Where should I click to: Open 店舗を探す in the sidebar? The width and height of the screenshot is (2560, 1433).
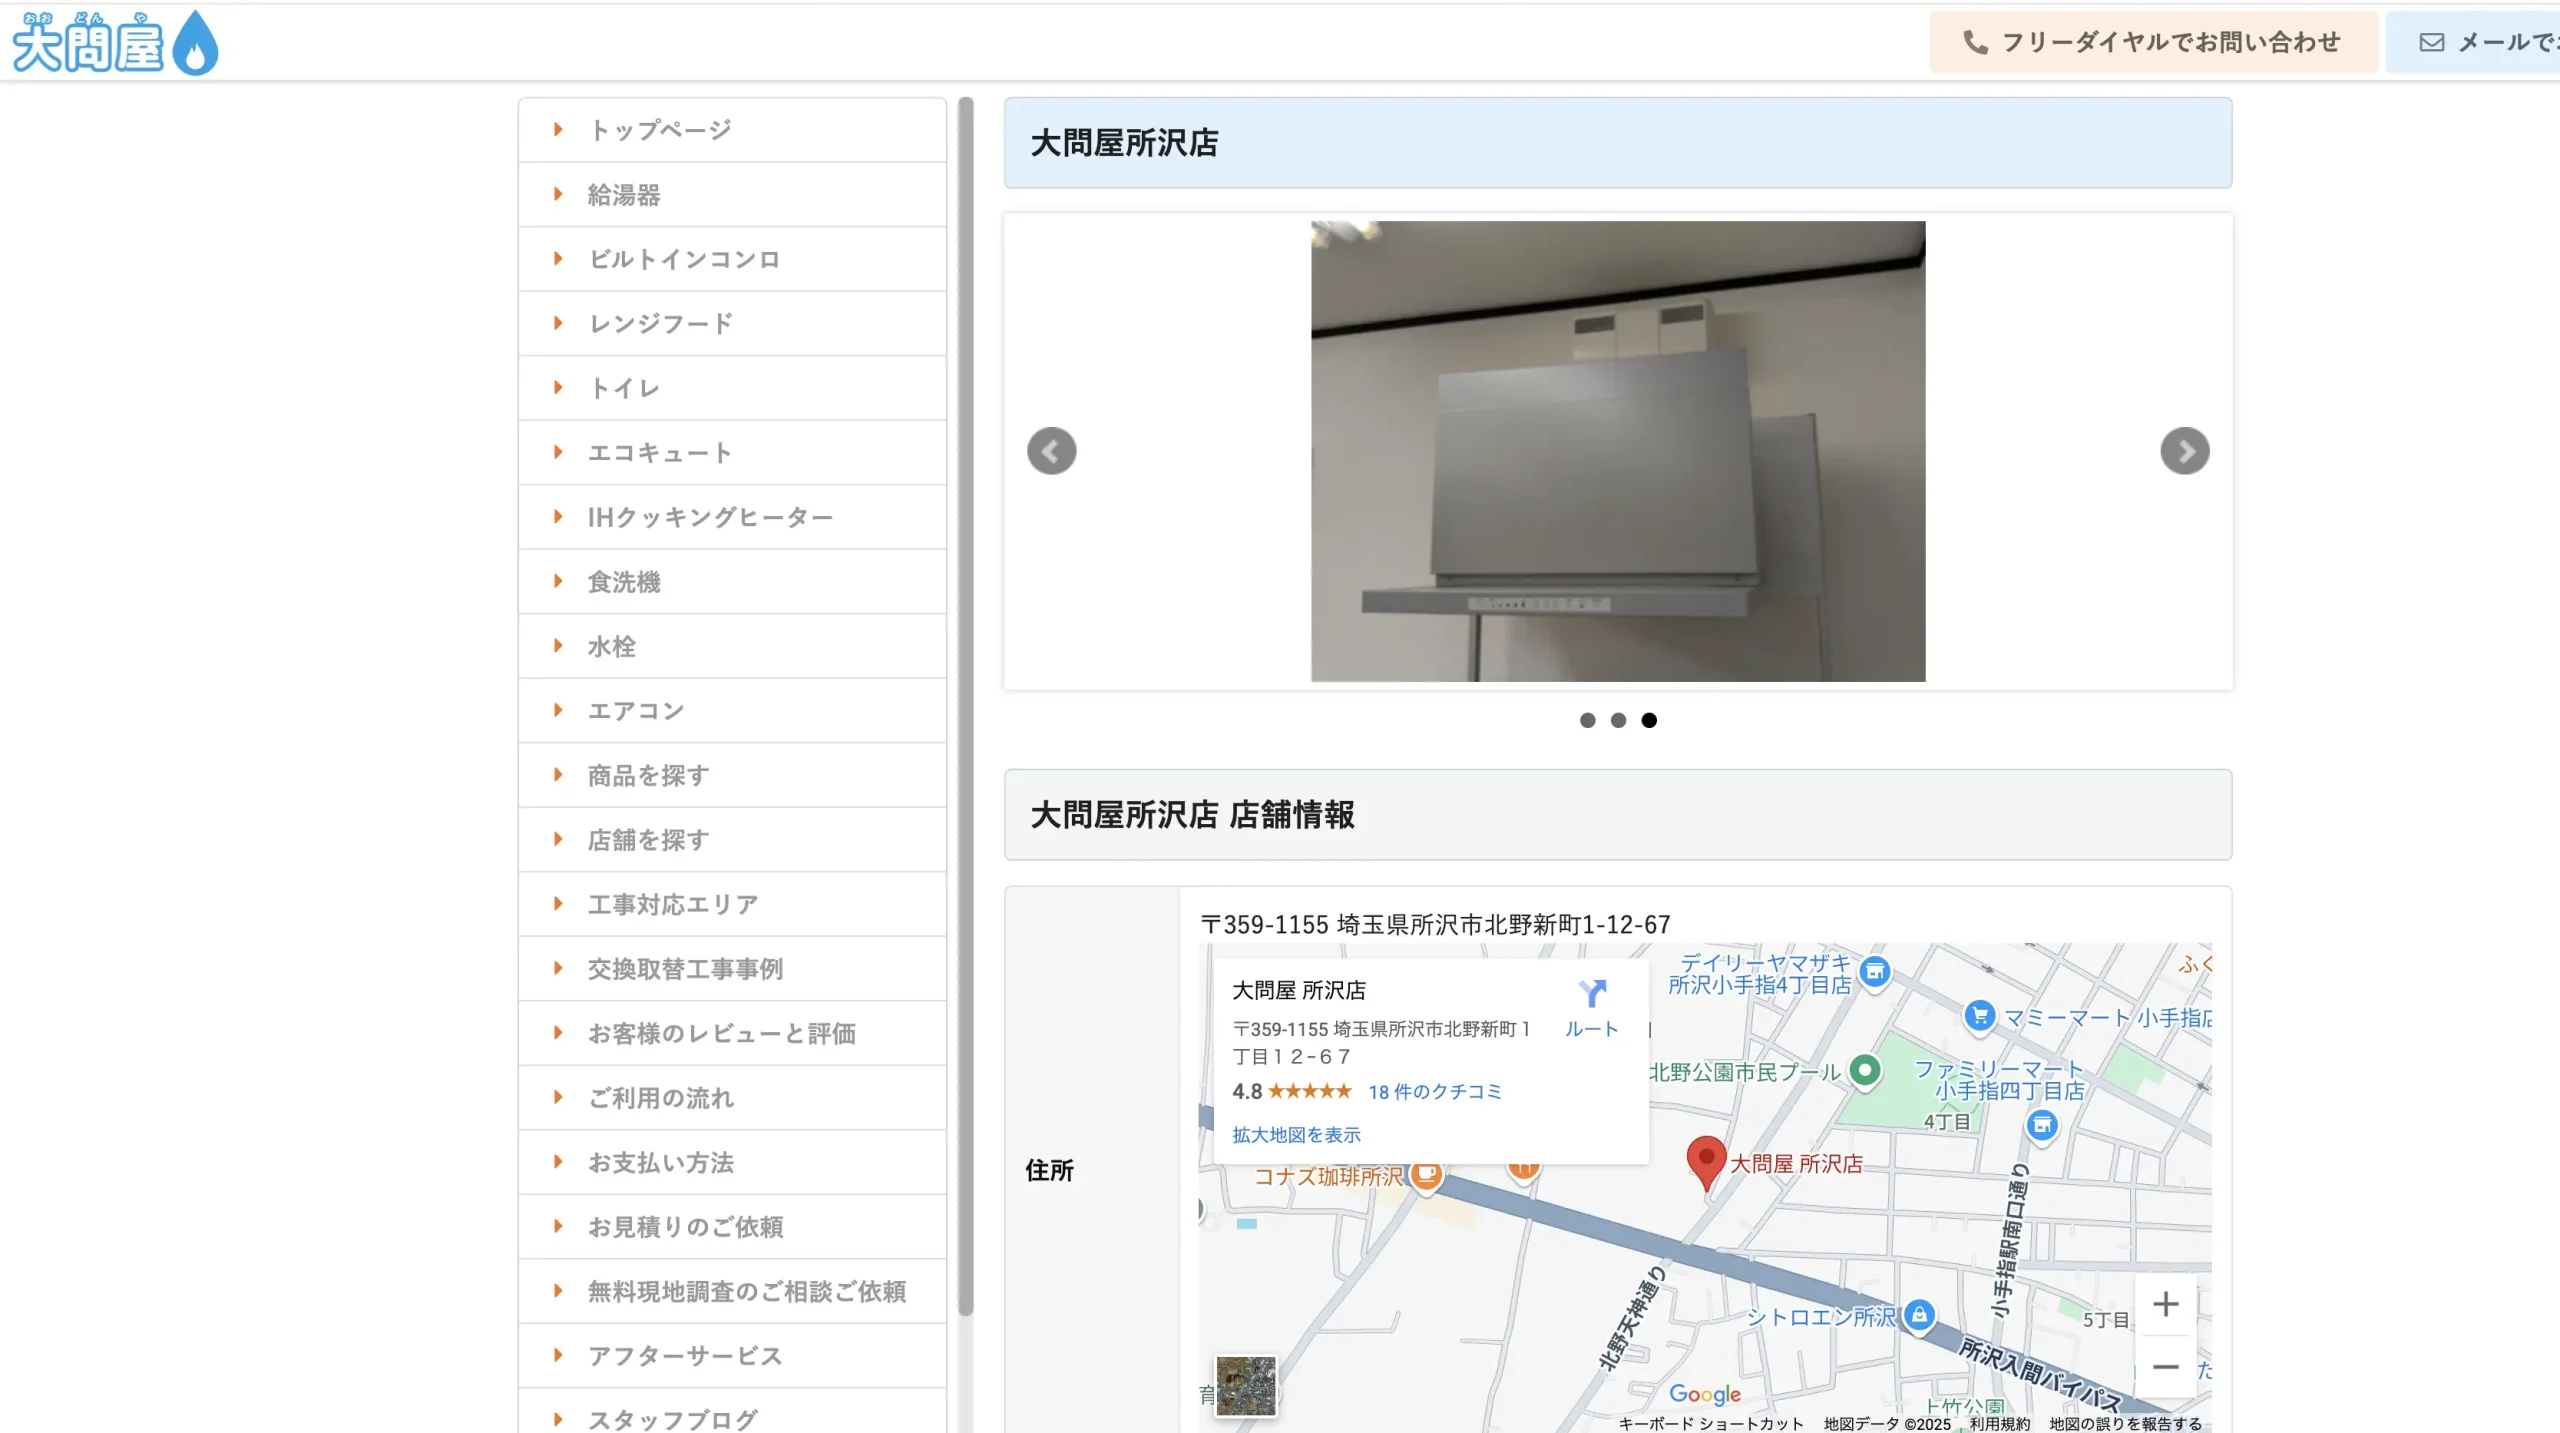pos(648,840)
